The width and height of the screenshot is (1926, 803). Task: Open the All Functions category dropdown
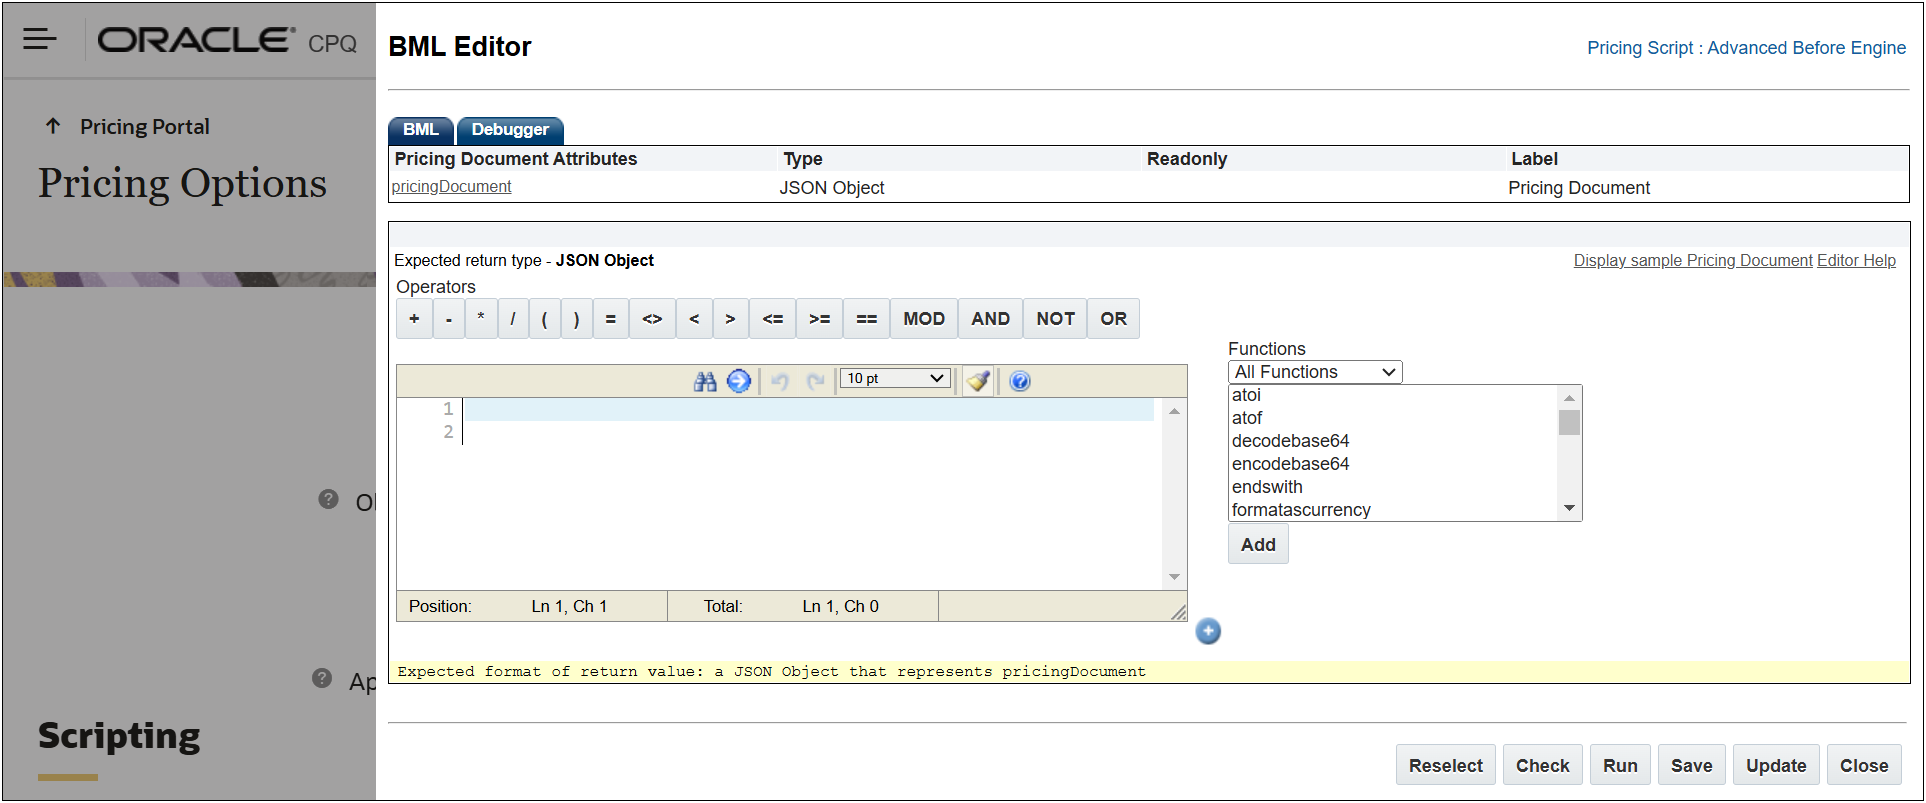[1315, 372]
